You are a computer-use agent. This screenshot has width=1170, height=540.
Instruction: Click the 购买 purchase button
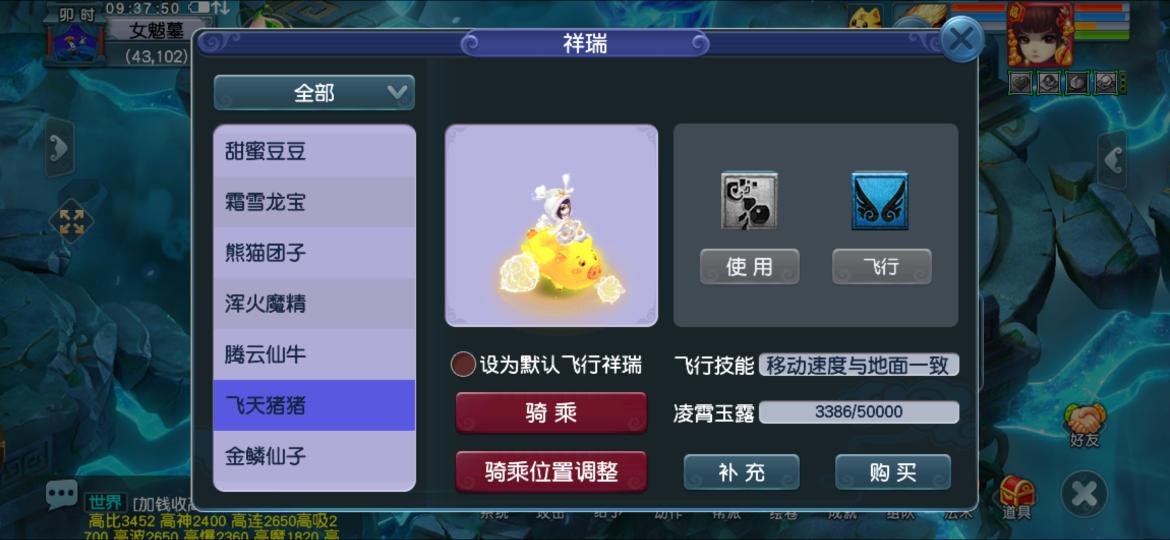tap(892, 472)
